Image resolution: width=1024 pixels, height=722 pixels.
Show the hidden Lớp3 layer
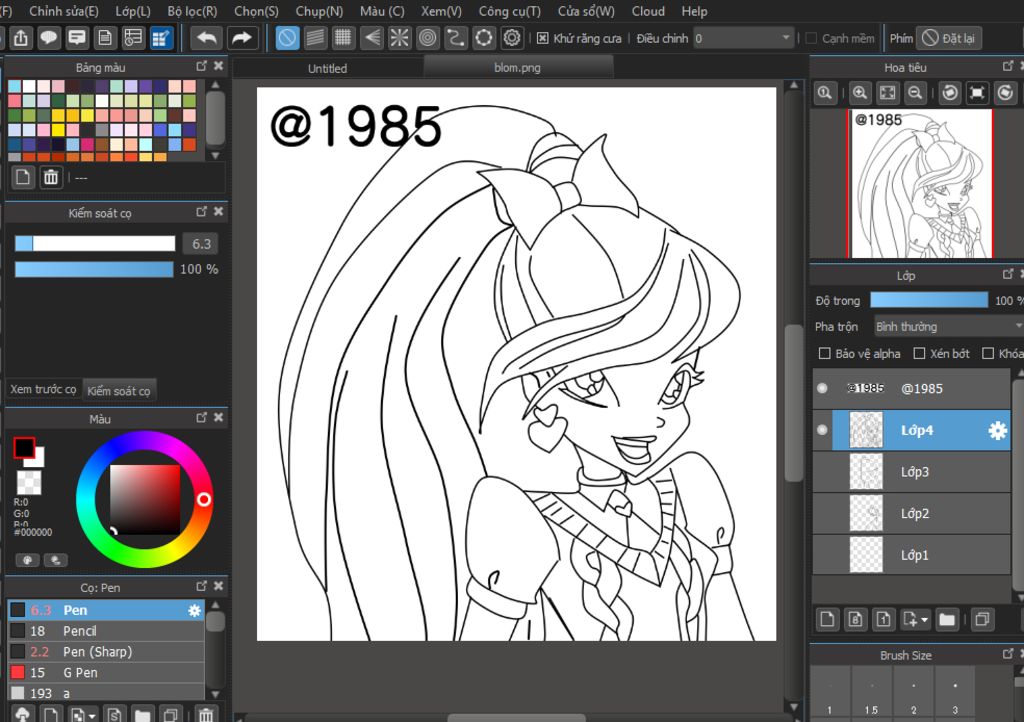coord(822,471)
